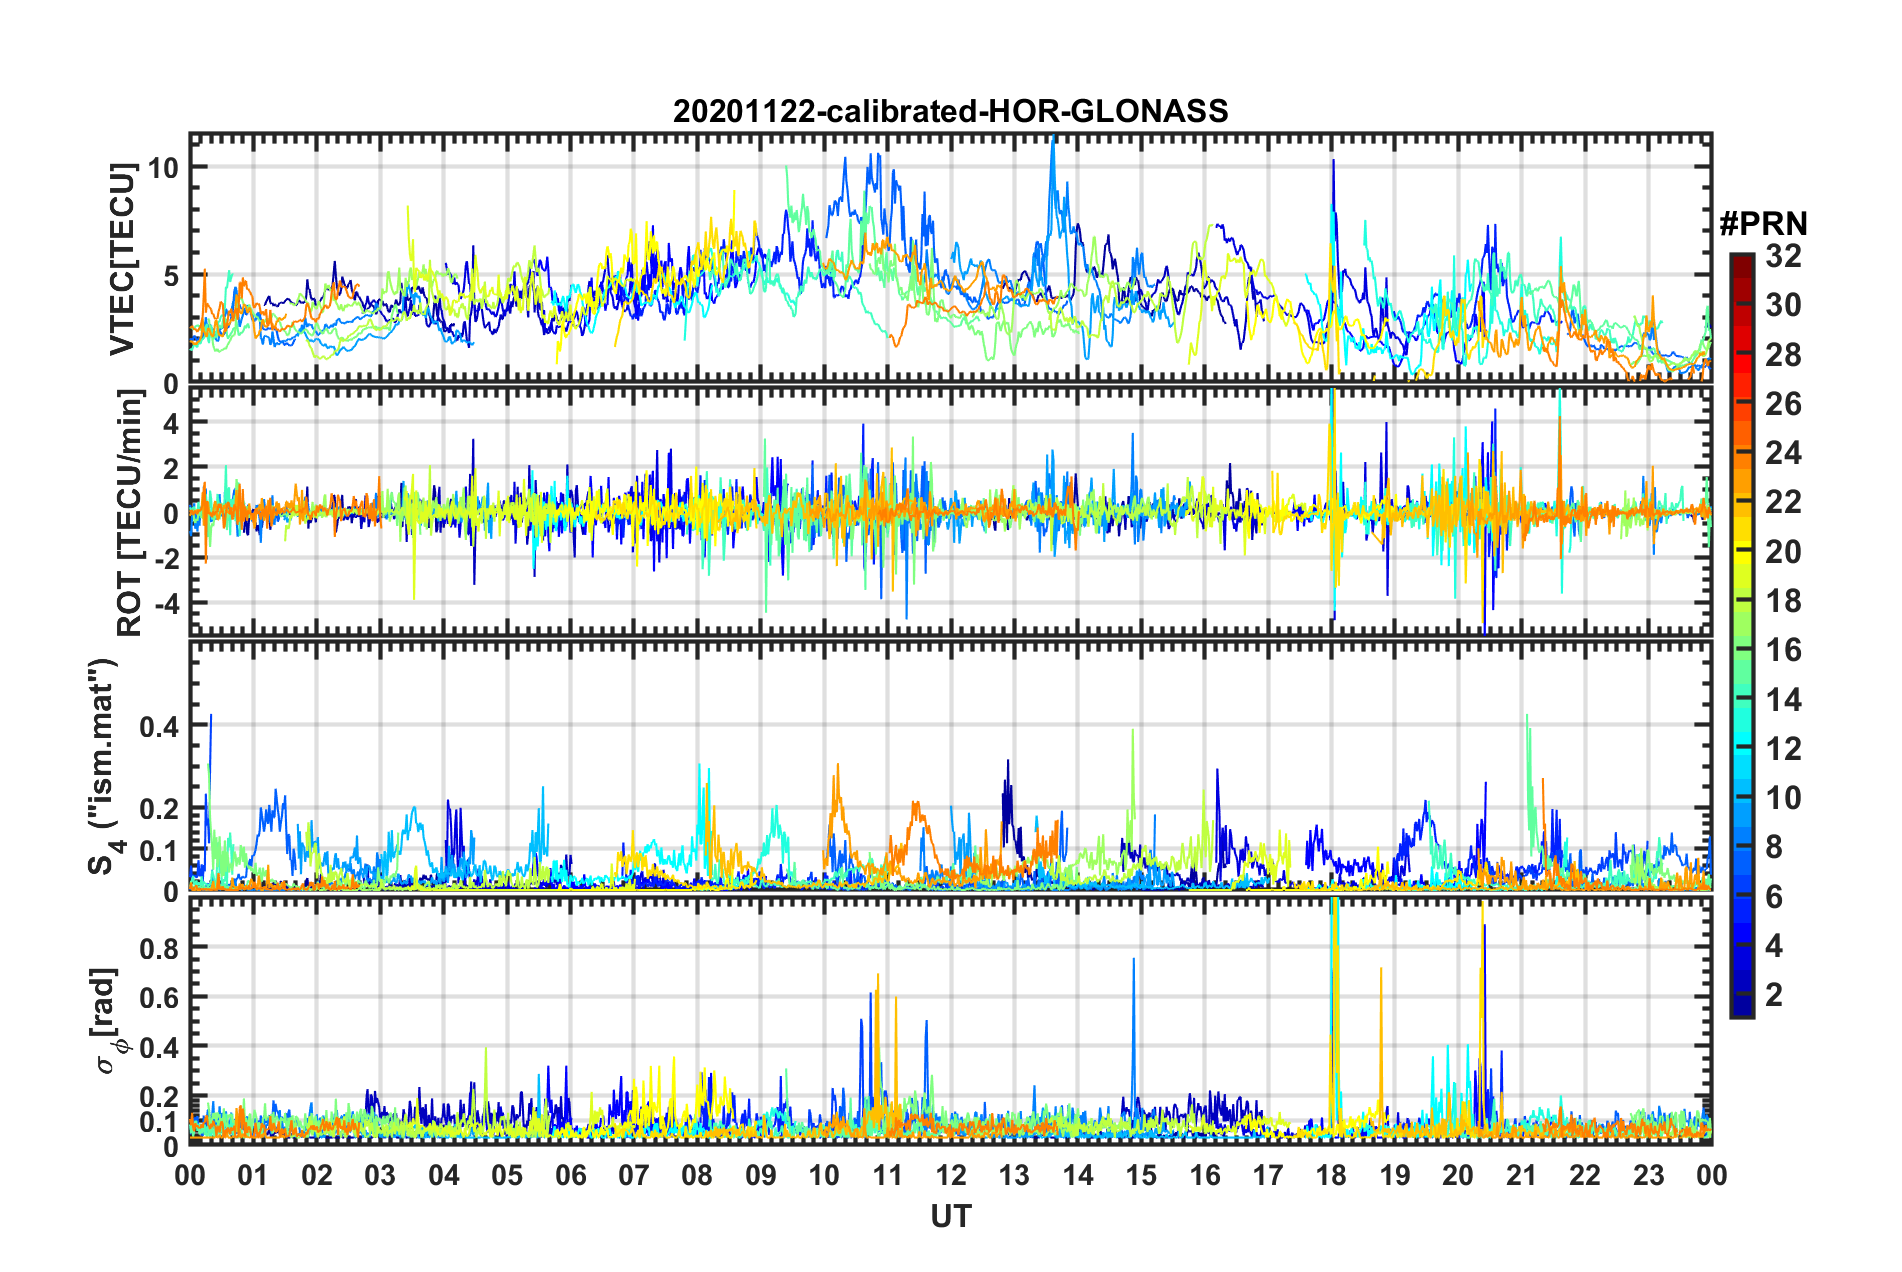
Task: Click the 10 tick label on the VTEC axis
Action: 163,167
